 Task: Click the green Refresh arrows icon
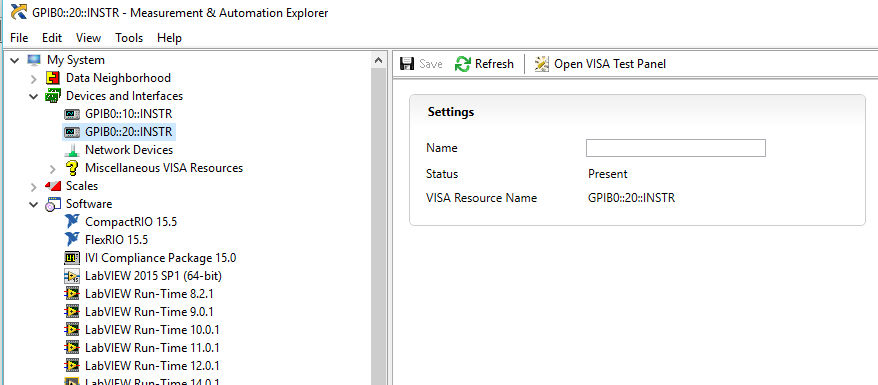tap(463, 64)
